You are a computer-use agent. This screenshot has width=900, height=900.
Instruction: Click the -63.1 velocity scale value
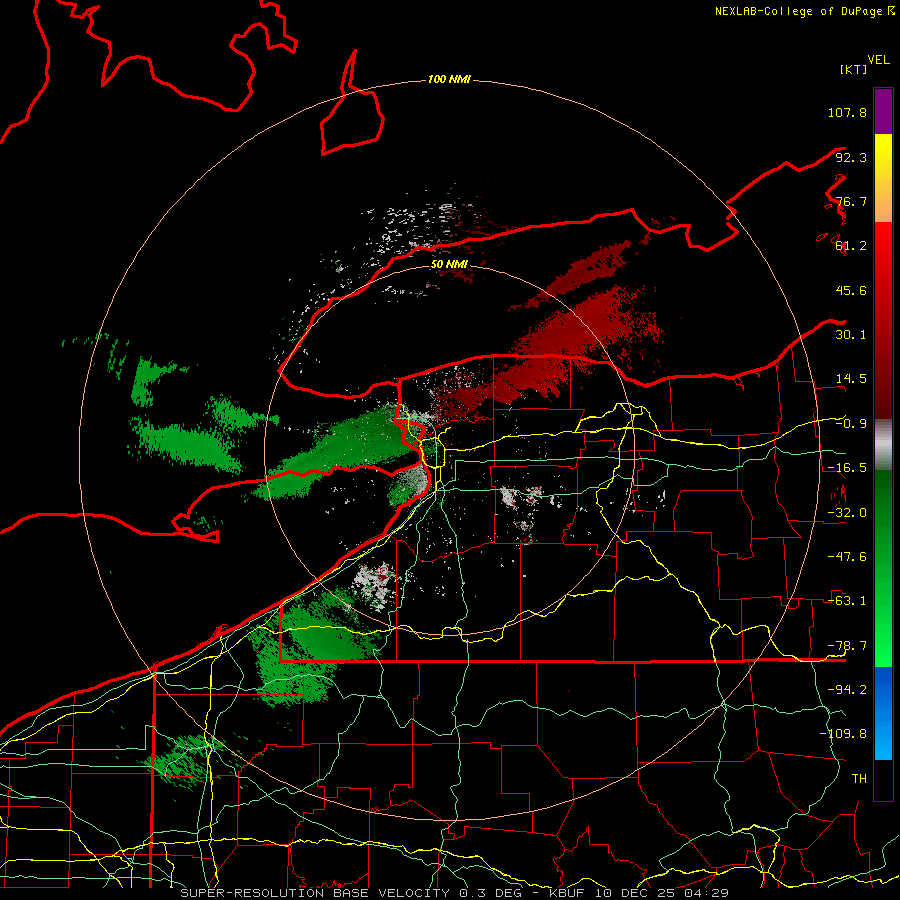pyautogui.click(x=847, y=601)
